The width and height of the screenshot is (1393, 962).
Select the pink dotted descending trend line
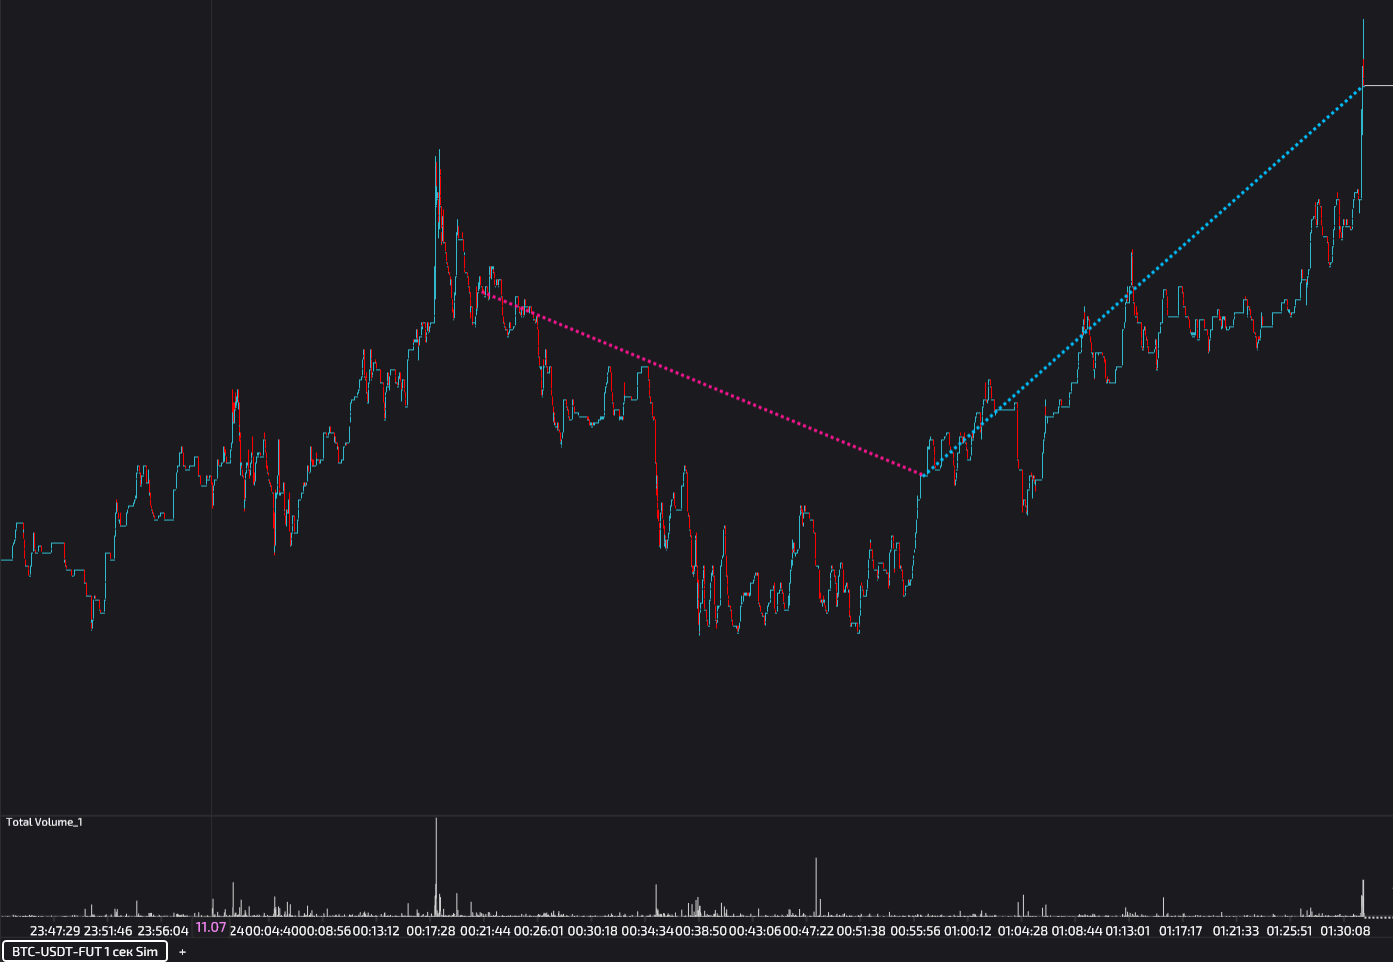[700, 382]
